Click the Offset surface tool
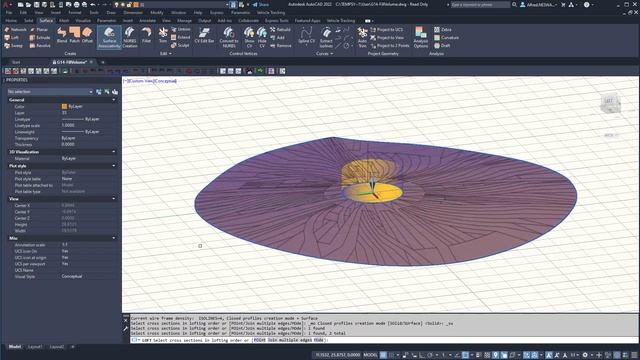The width and height of the screenshot is (640, 360). 87,35
